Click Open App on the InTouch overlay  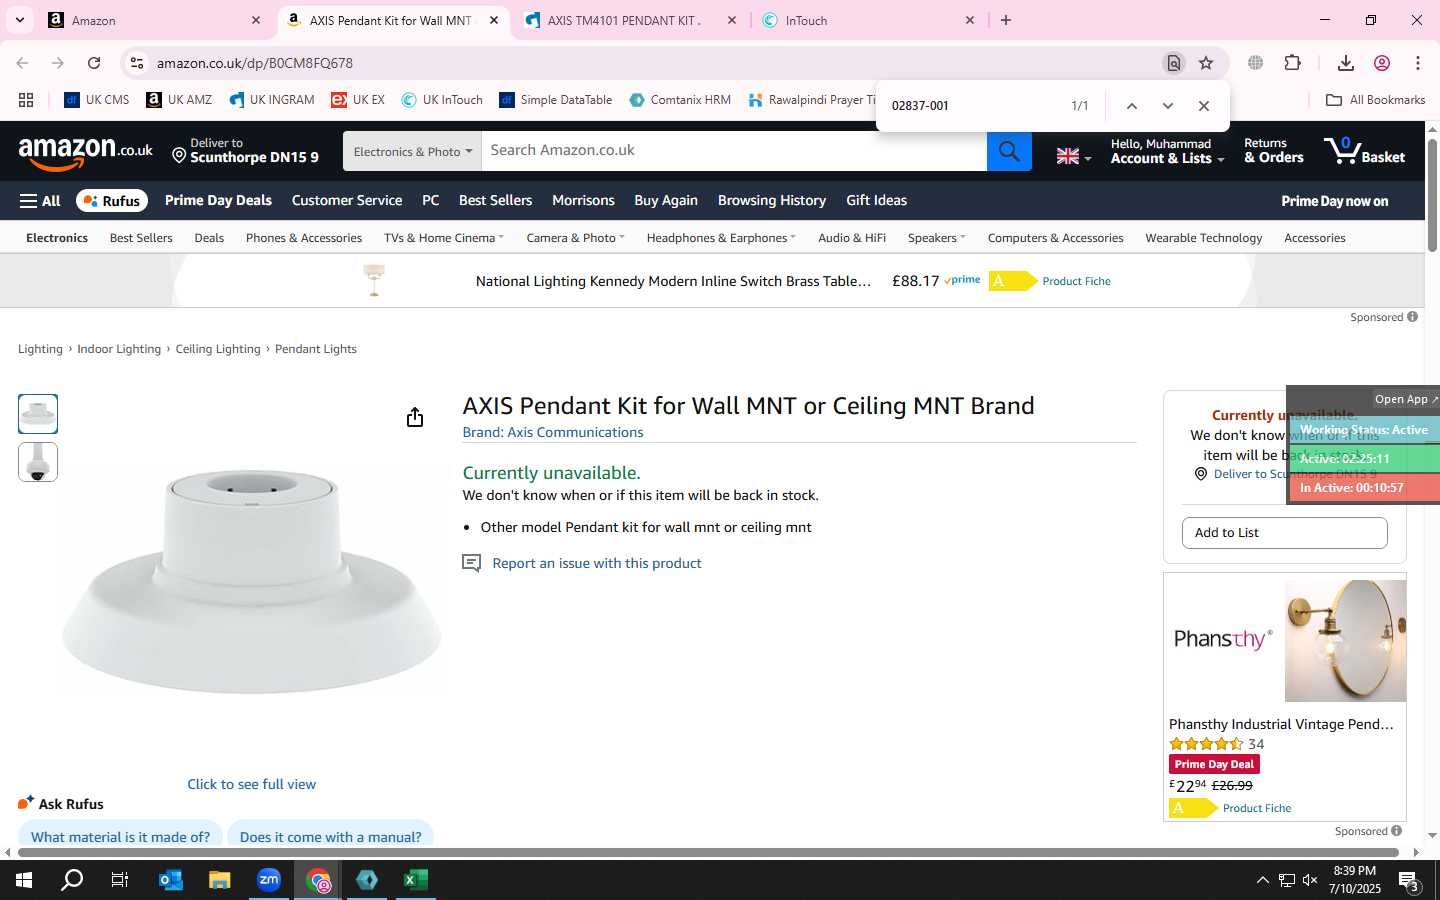[x=1405, y=399]
